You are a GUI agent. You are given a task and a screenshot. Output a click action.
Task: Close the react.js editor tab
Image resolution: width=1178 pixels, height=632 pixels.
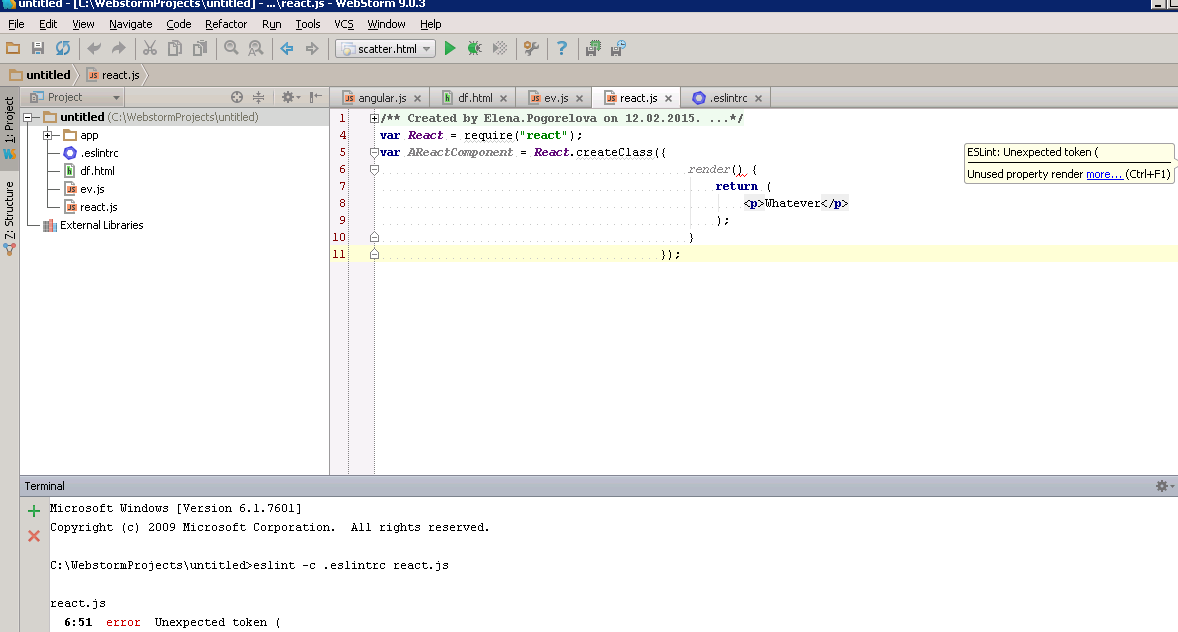[669, 98]
